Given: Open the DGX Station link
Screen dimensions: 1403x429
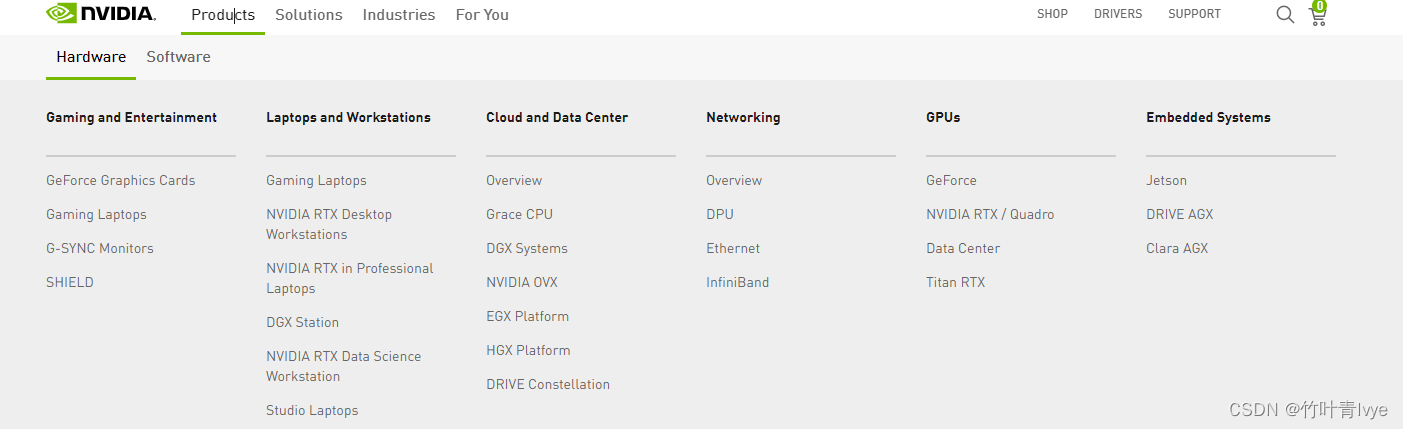Looking at the screenshot, I should point(302,323).
